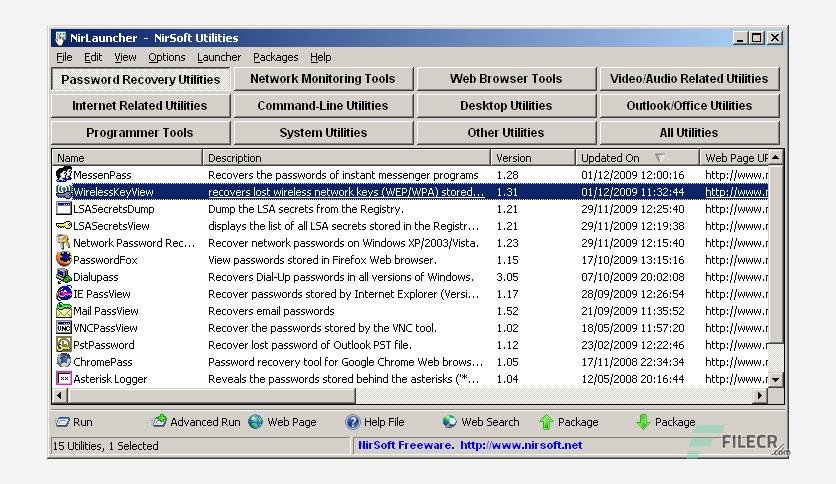Select the MessenPass utility icon
This screenshot has width=836, height=484.
click(x=64, y=174)
